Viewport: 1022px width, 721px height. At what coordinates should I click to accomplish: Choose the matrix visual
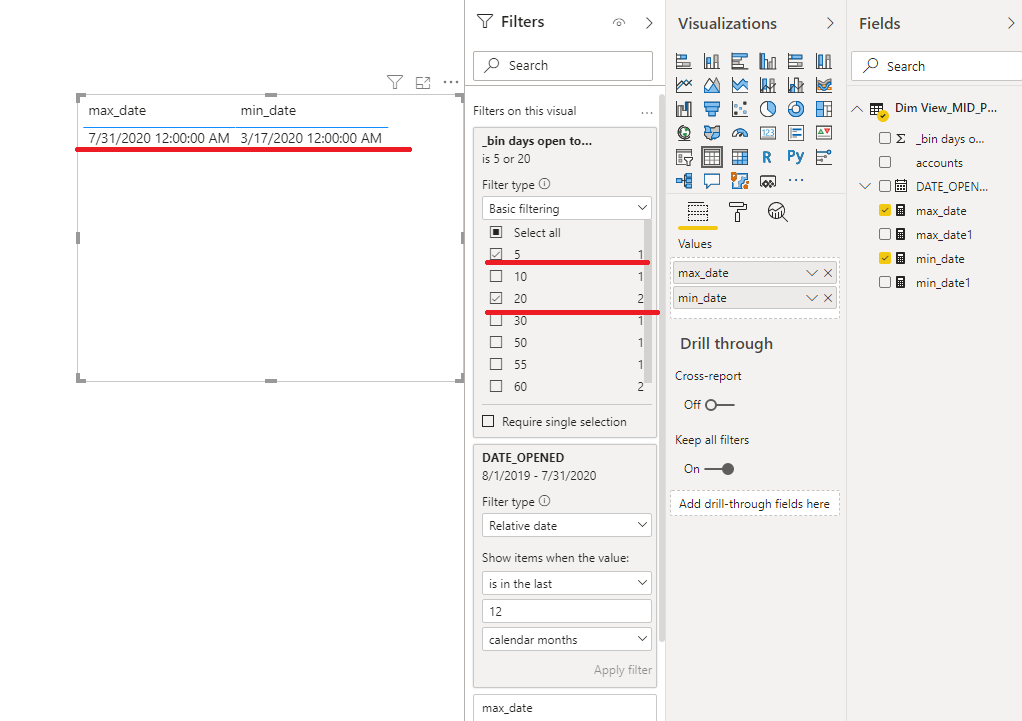(x=740, y=157)
